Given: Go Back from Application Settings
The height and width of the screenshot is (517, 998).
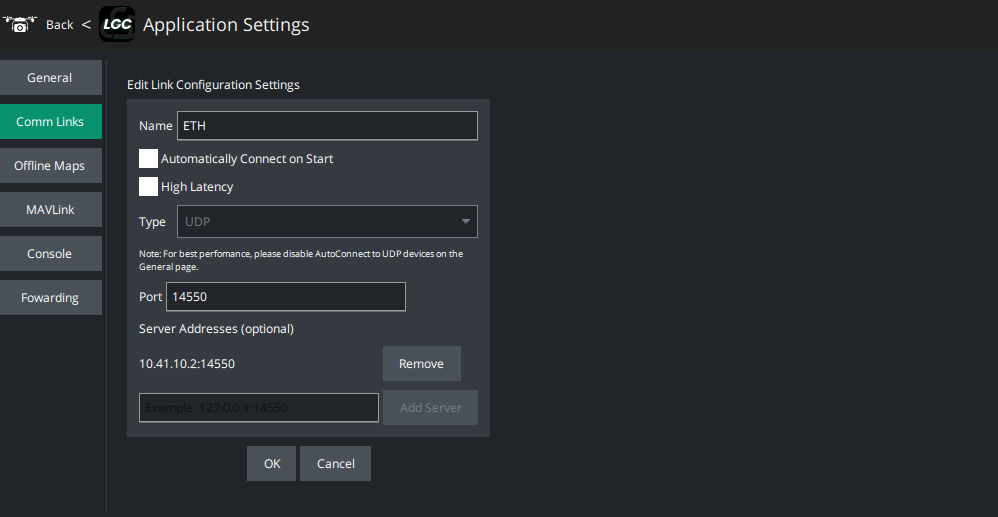Looking at the screenshot, I should coord(59,25).
